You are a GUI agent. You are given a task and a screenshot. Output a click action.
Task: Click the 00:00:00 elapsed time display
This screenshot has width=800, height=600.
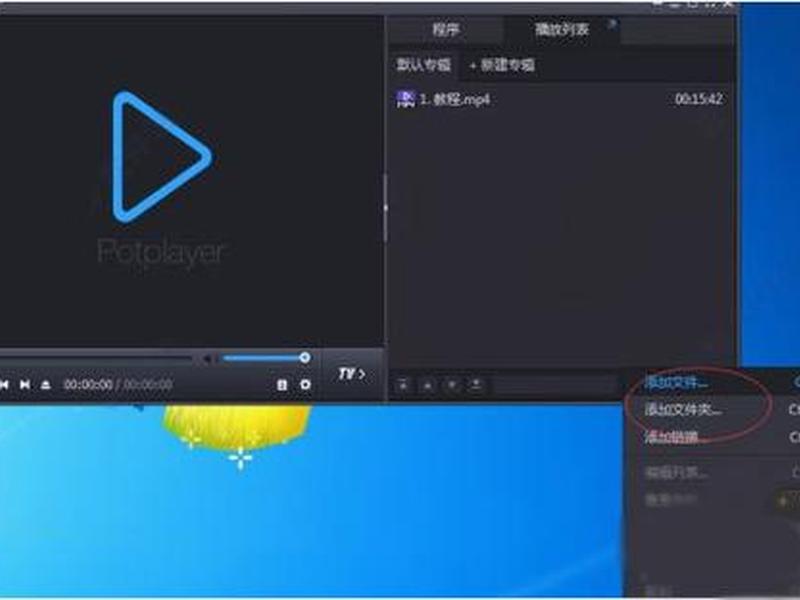tap(88, 385)
